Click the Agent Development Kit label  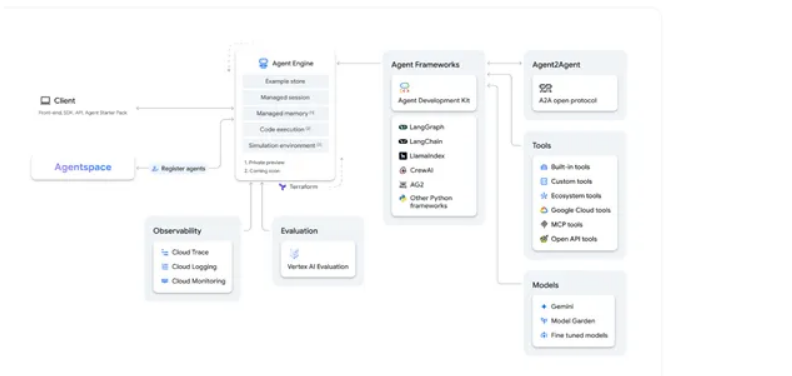(434, 101)
